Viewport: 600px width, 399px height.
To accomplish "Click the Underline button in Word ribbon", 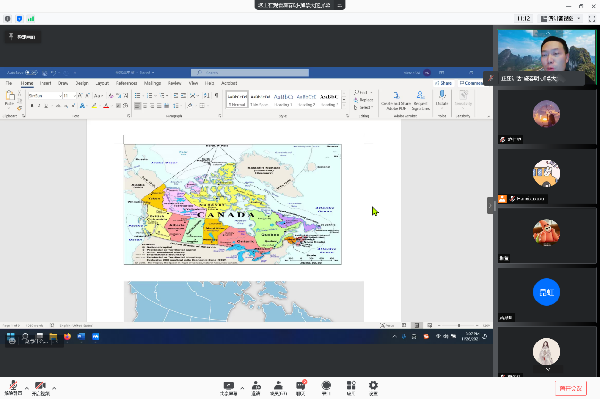I will (x=46, y=106).
